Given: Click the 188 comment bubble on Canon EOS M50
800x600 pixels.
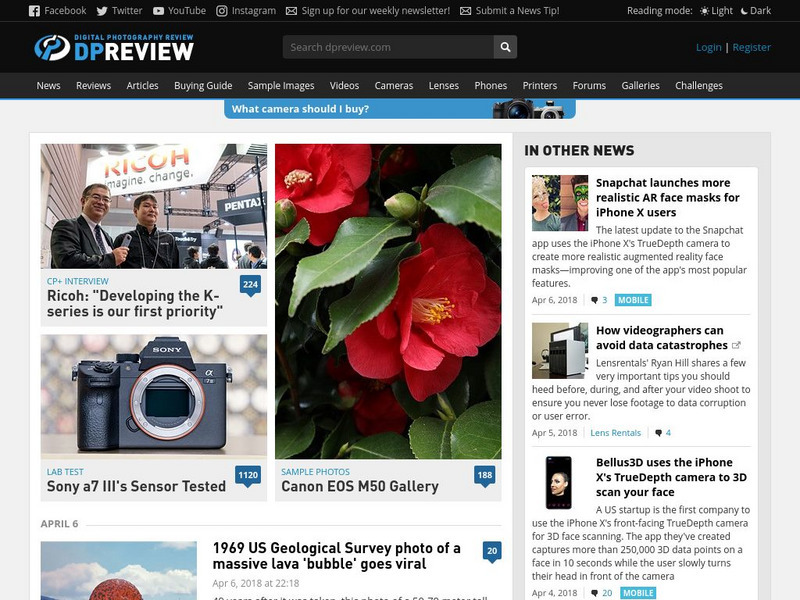Looking at the screenshot, I should tap(483, 475).
